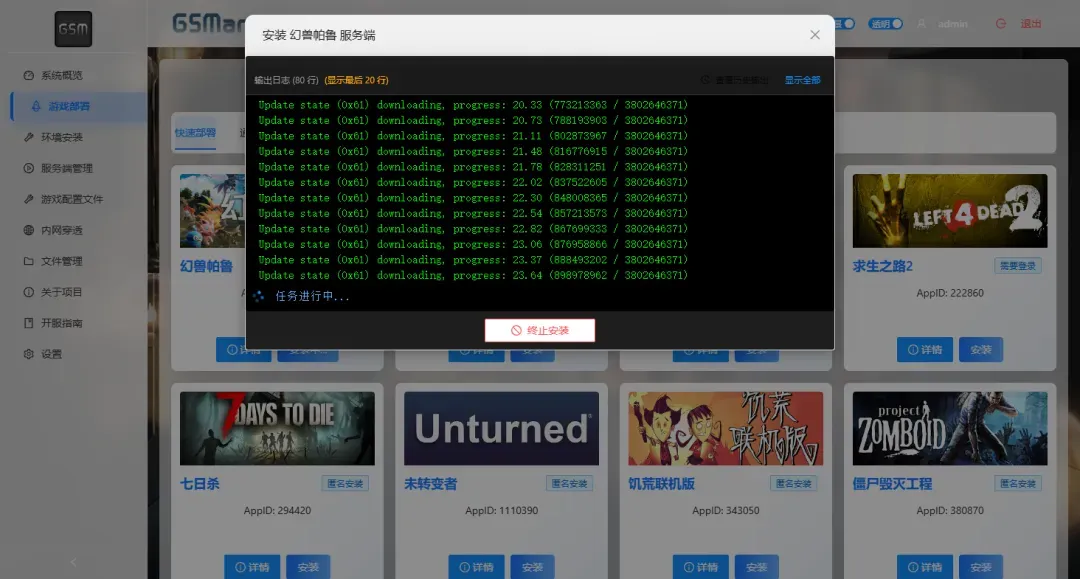This screenshot has width=1080, height=579.
Task: Click the 僵尸毁灭工程 game title
Action: 892,484
